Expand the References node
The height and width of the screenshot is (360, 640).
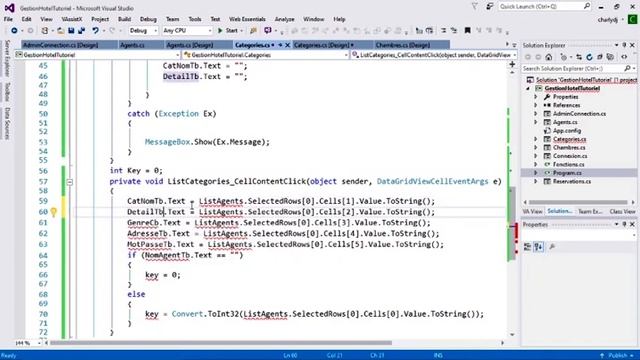pyautogui.click(x=536, y=105)
